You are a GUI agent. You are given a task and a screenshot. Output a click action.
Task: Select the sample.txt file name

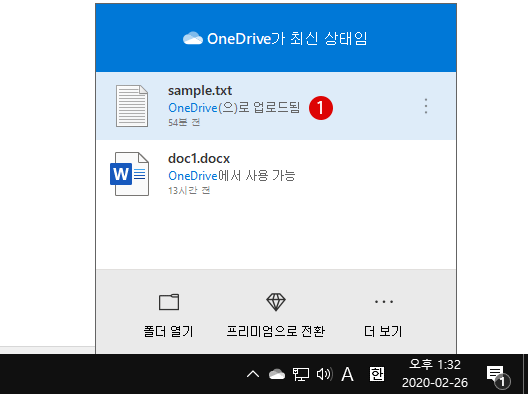[200, 91]
